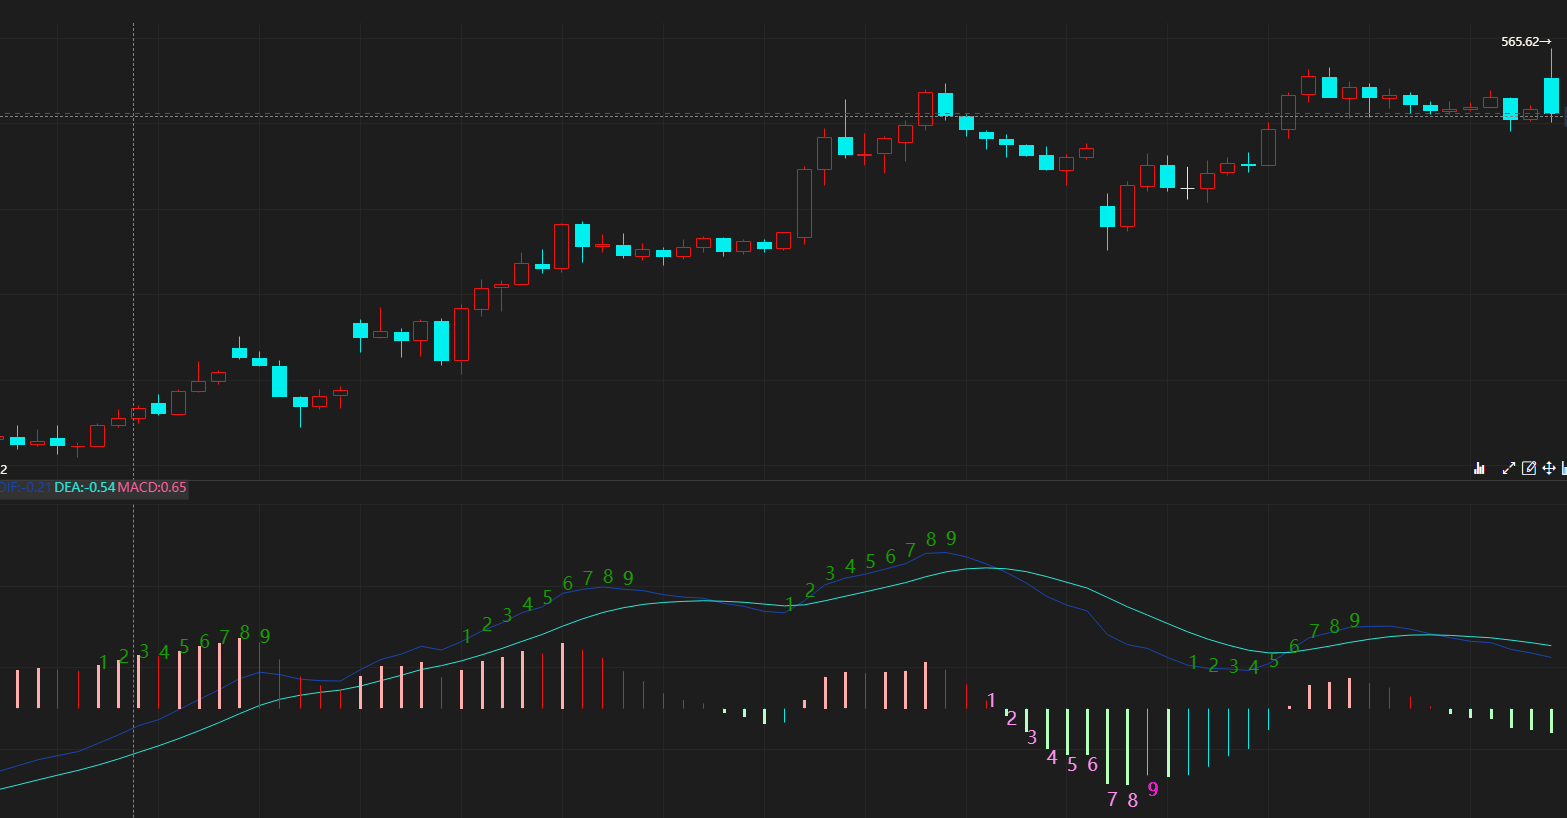The image size is (1567, 818).
Task: Select the pink 1 marker on MACD histogram
Action: click(991, 701)
